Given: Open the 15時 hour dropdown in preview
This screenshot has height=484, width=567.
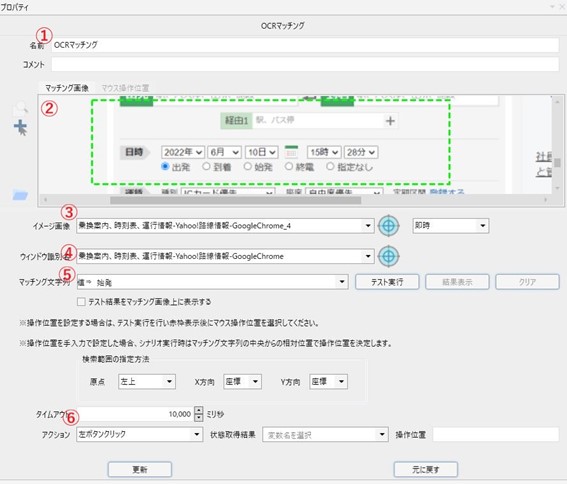Looking at the screenshot, I should 324,152.
